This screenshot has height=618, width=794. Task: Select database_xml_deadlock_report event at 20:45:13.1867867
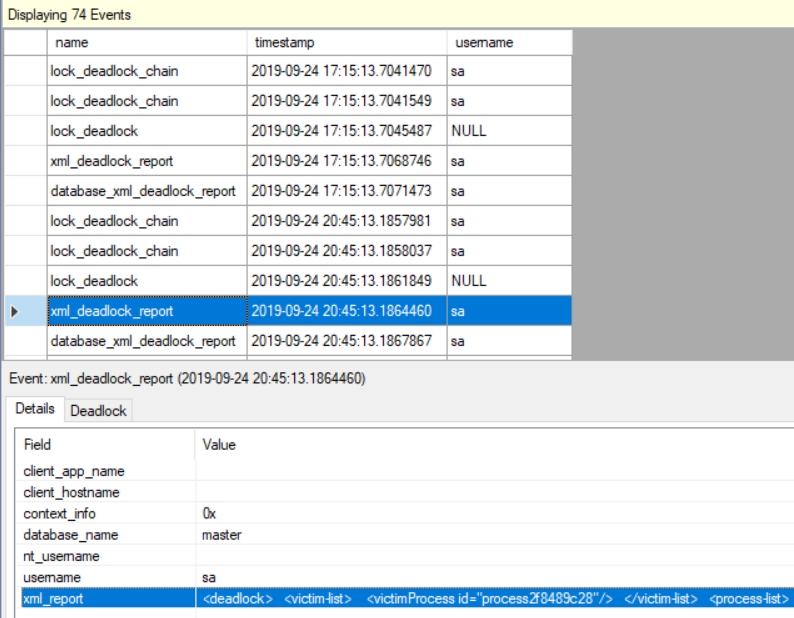coord(145,341)
